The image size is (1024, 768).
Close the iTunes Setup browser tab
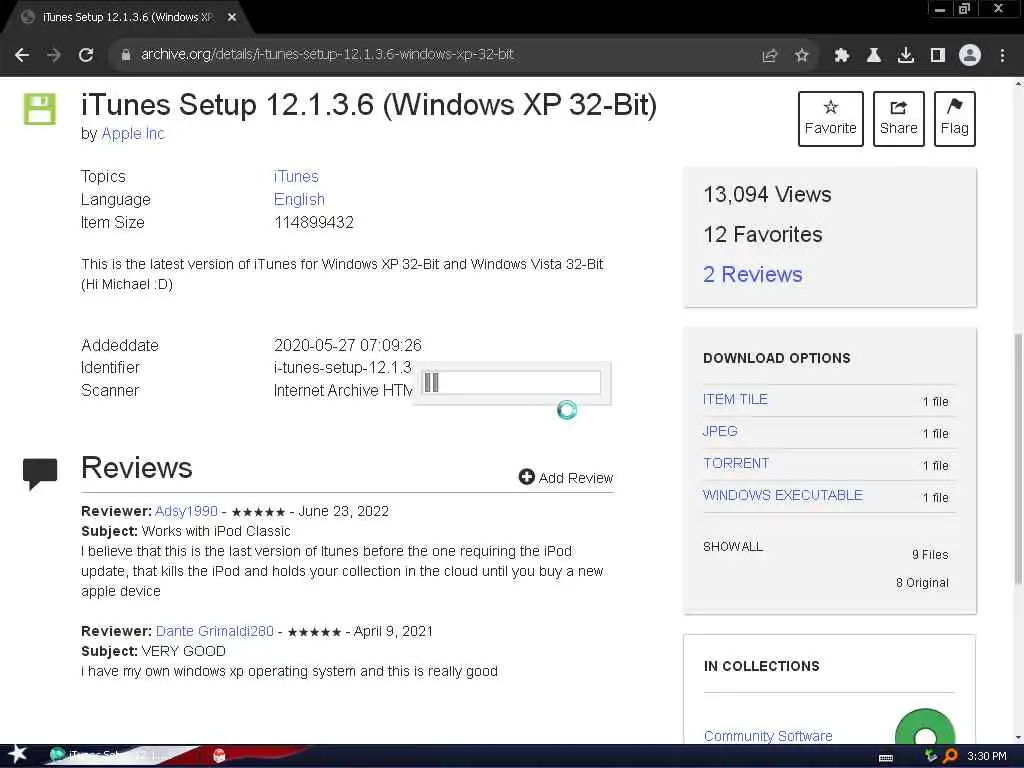click(x=232, y=18)
